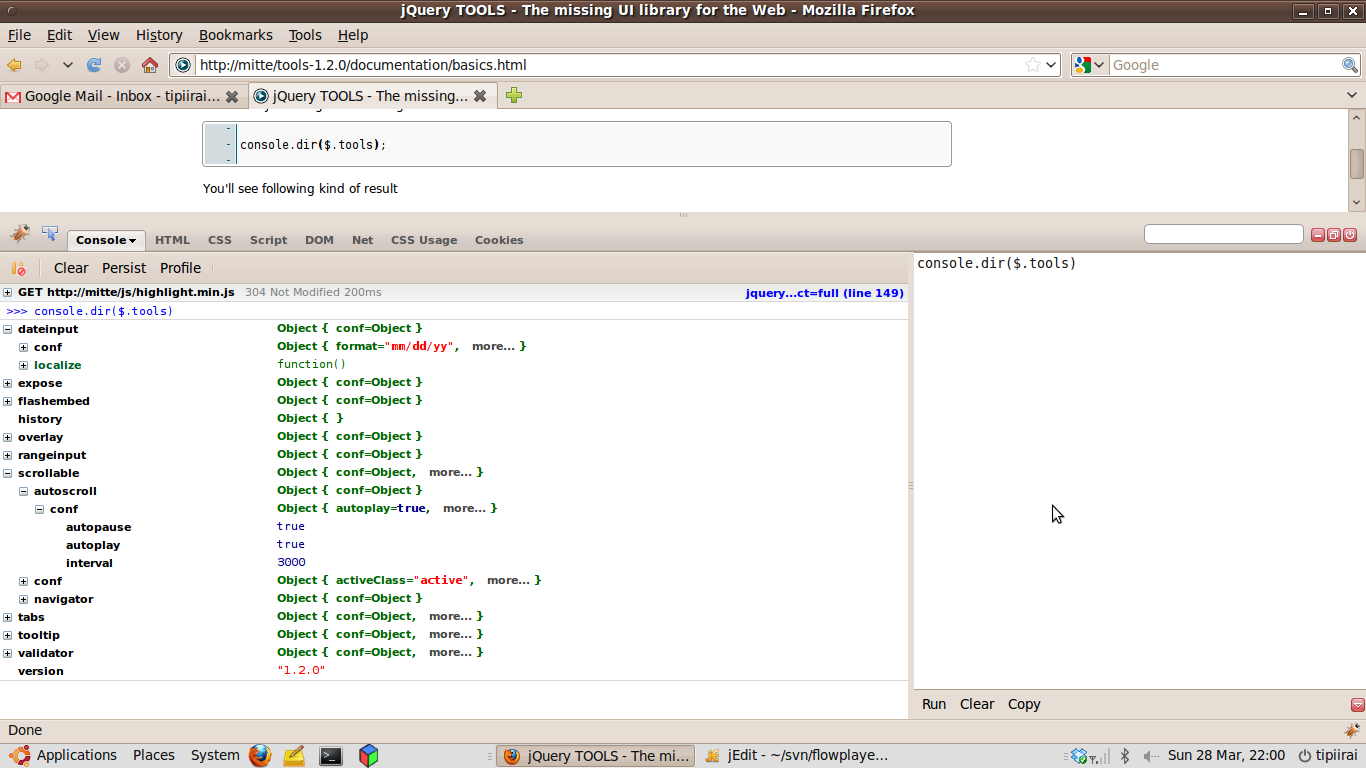Open the jquery...ct=full (line 149) link
Viewport: 1366px width, 768px height.
pyautogui.click(x=825, y=293)
